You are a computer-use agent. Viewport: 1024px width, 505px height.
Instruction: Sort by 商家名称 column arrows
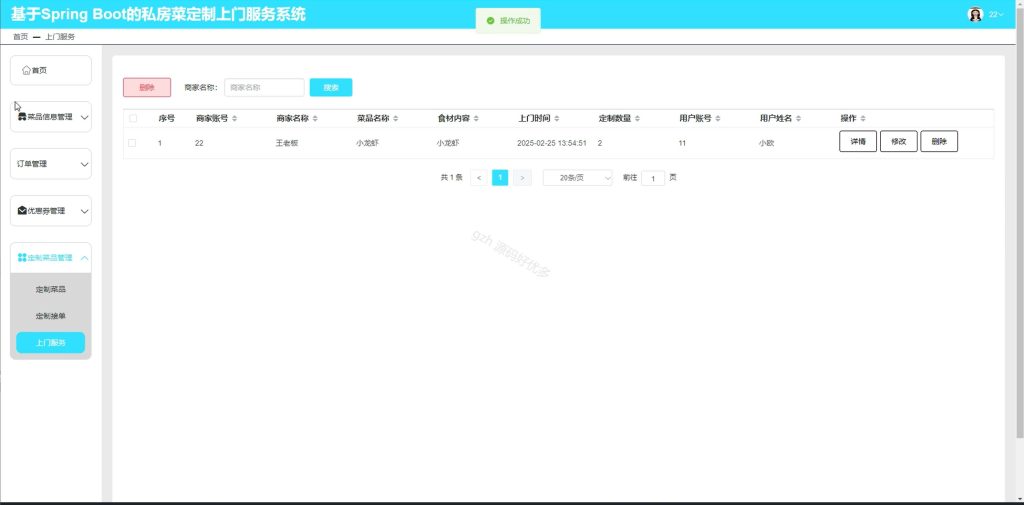coord(315,118)
